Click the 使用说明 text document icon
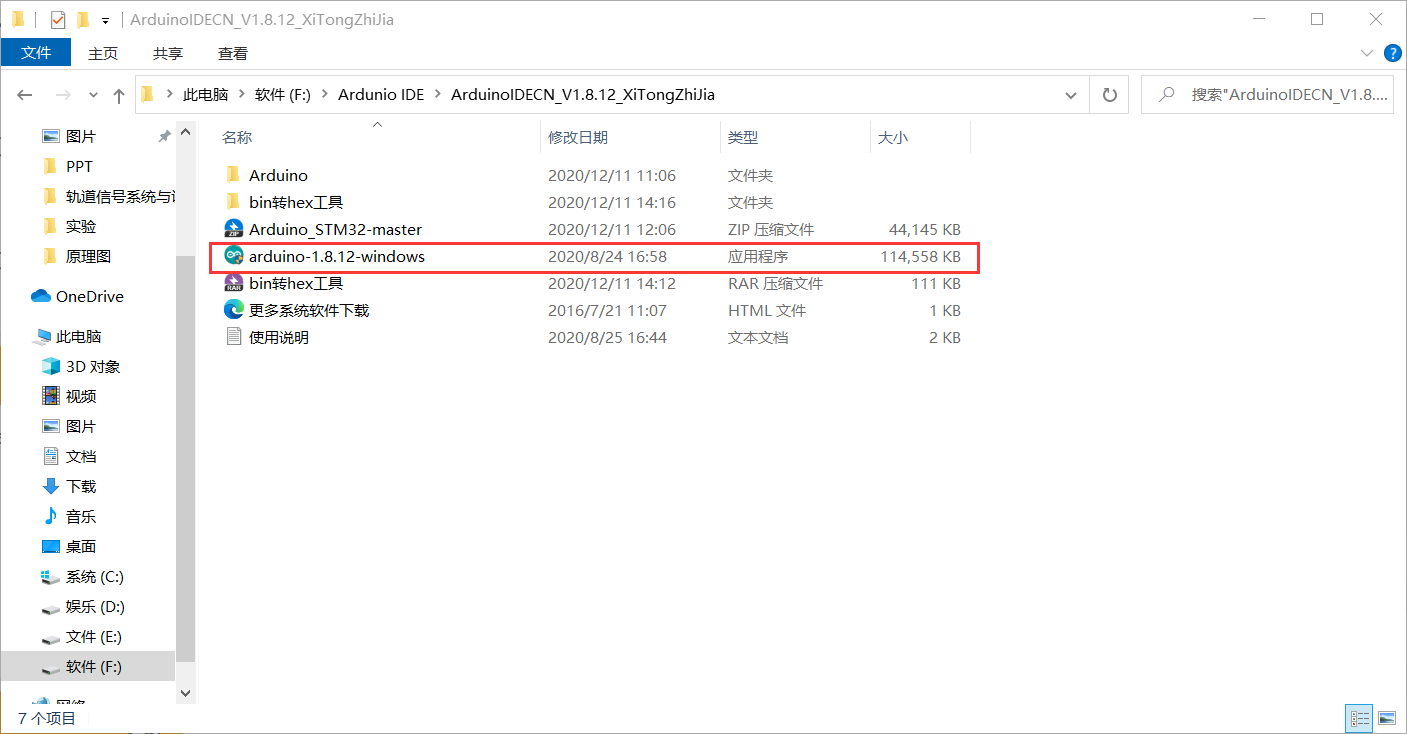Image resolution: width=1407 pixels, height=734 pixels. [233, 337]
